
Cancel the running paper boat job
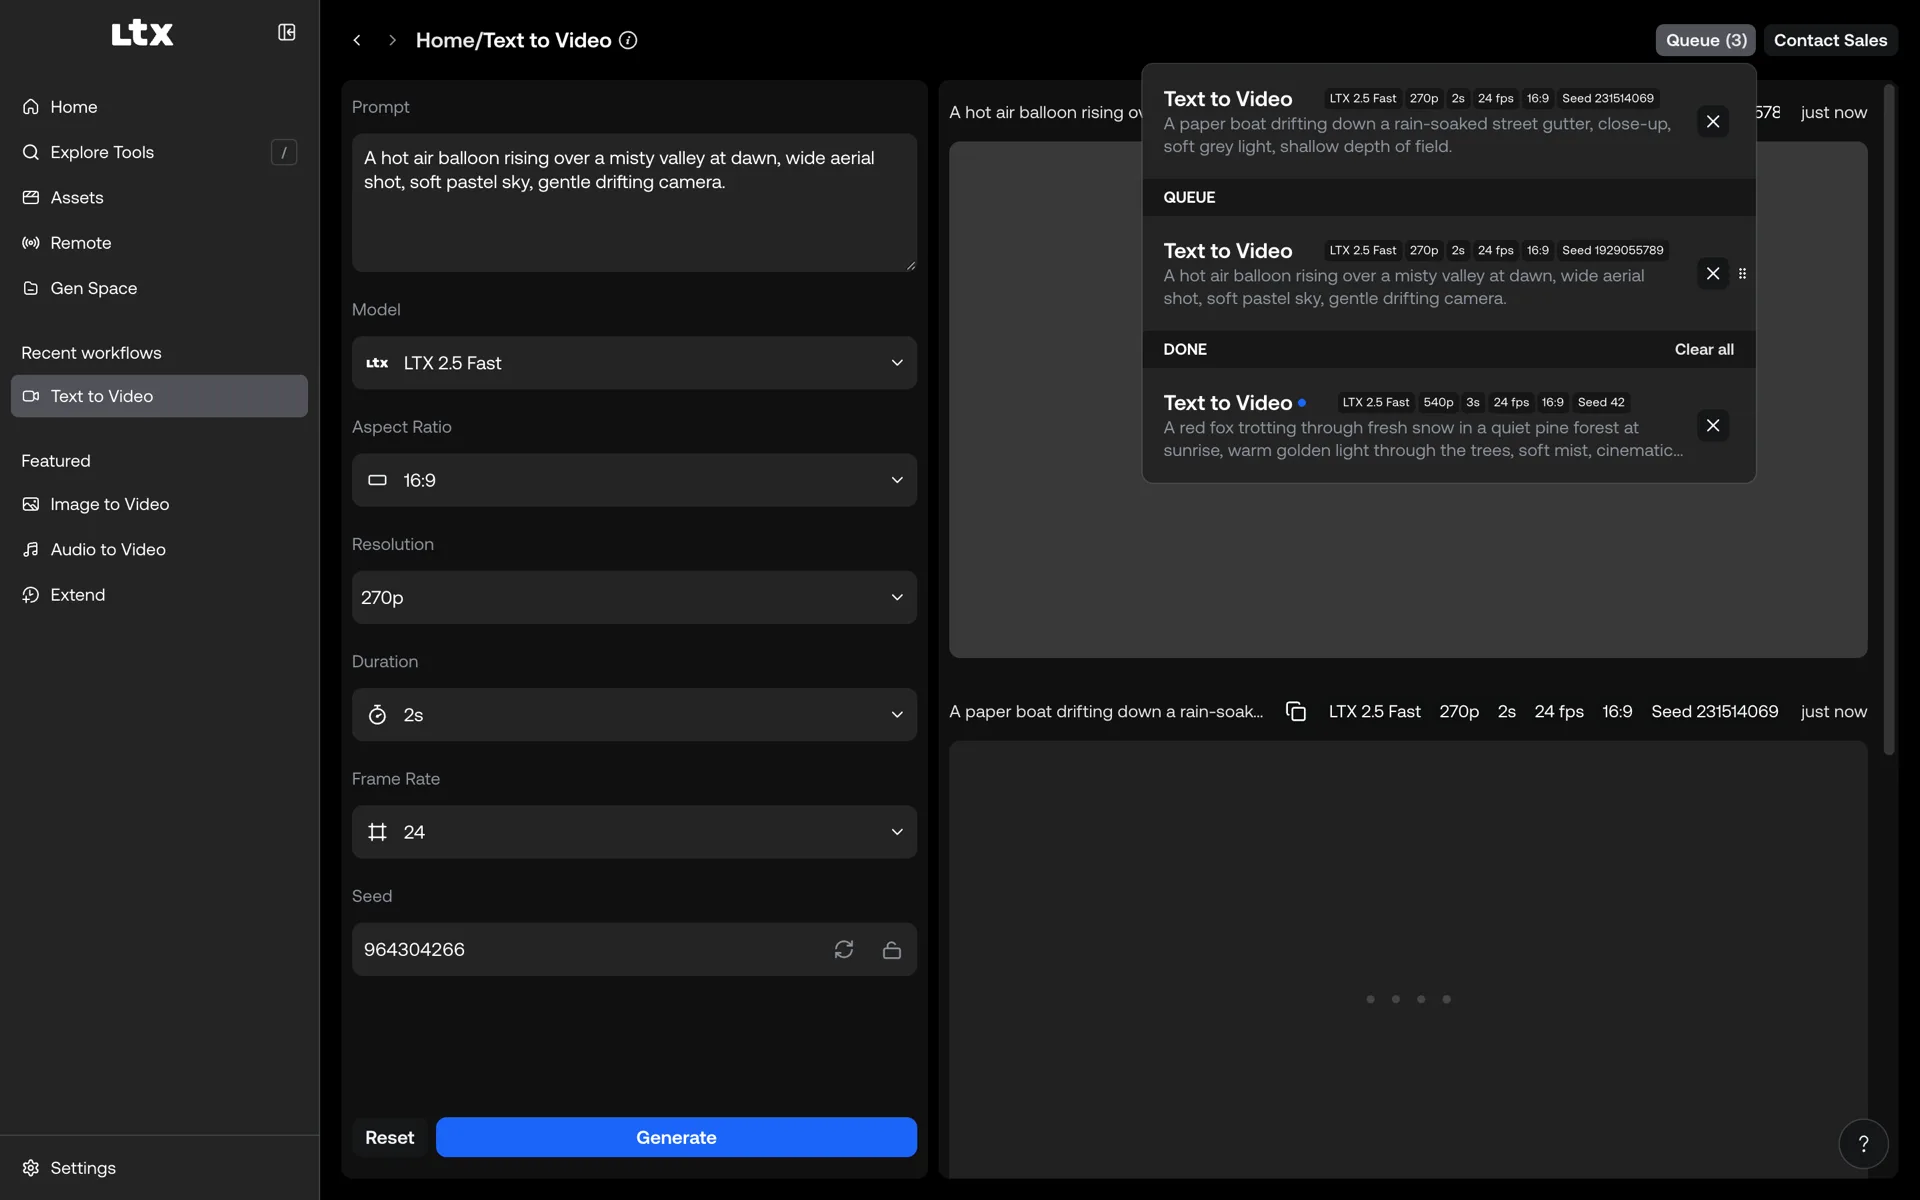coord(1713,121)
